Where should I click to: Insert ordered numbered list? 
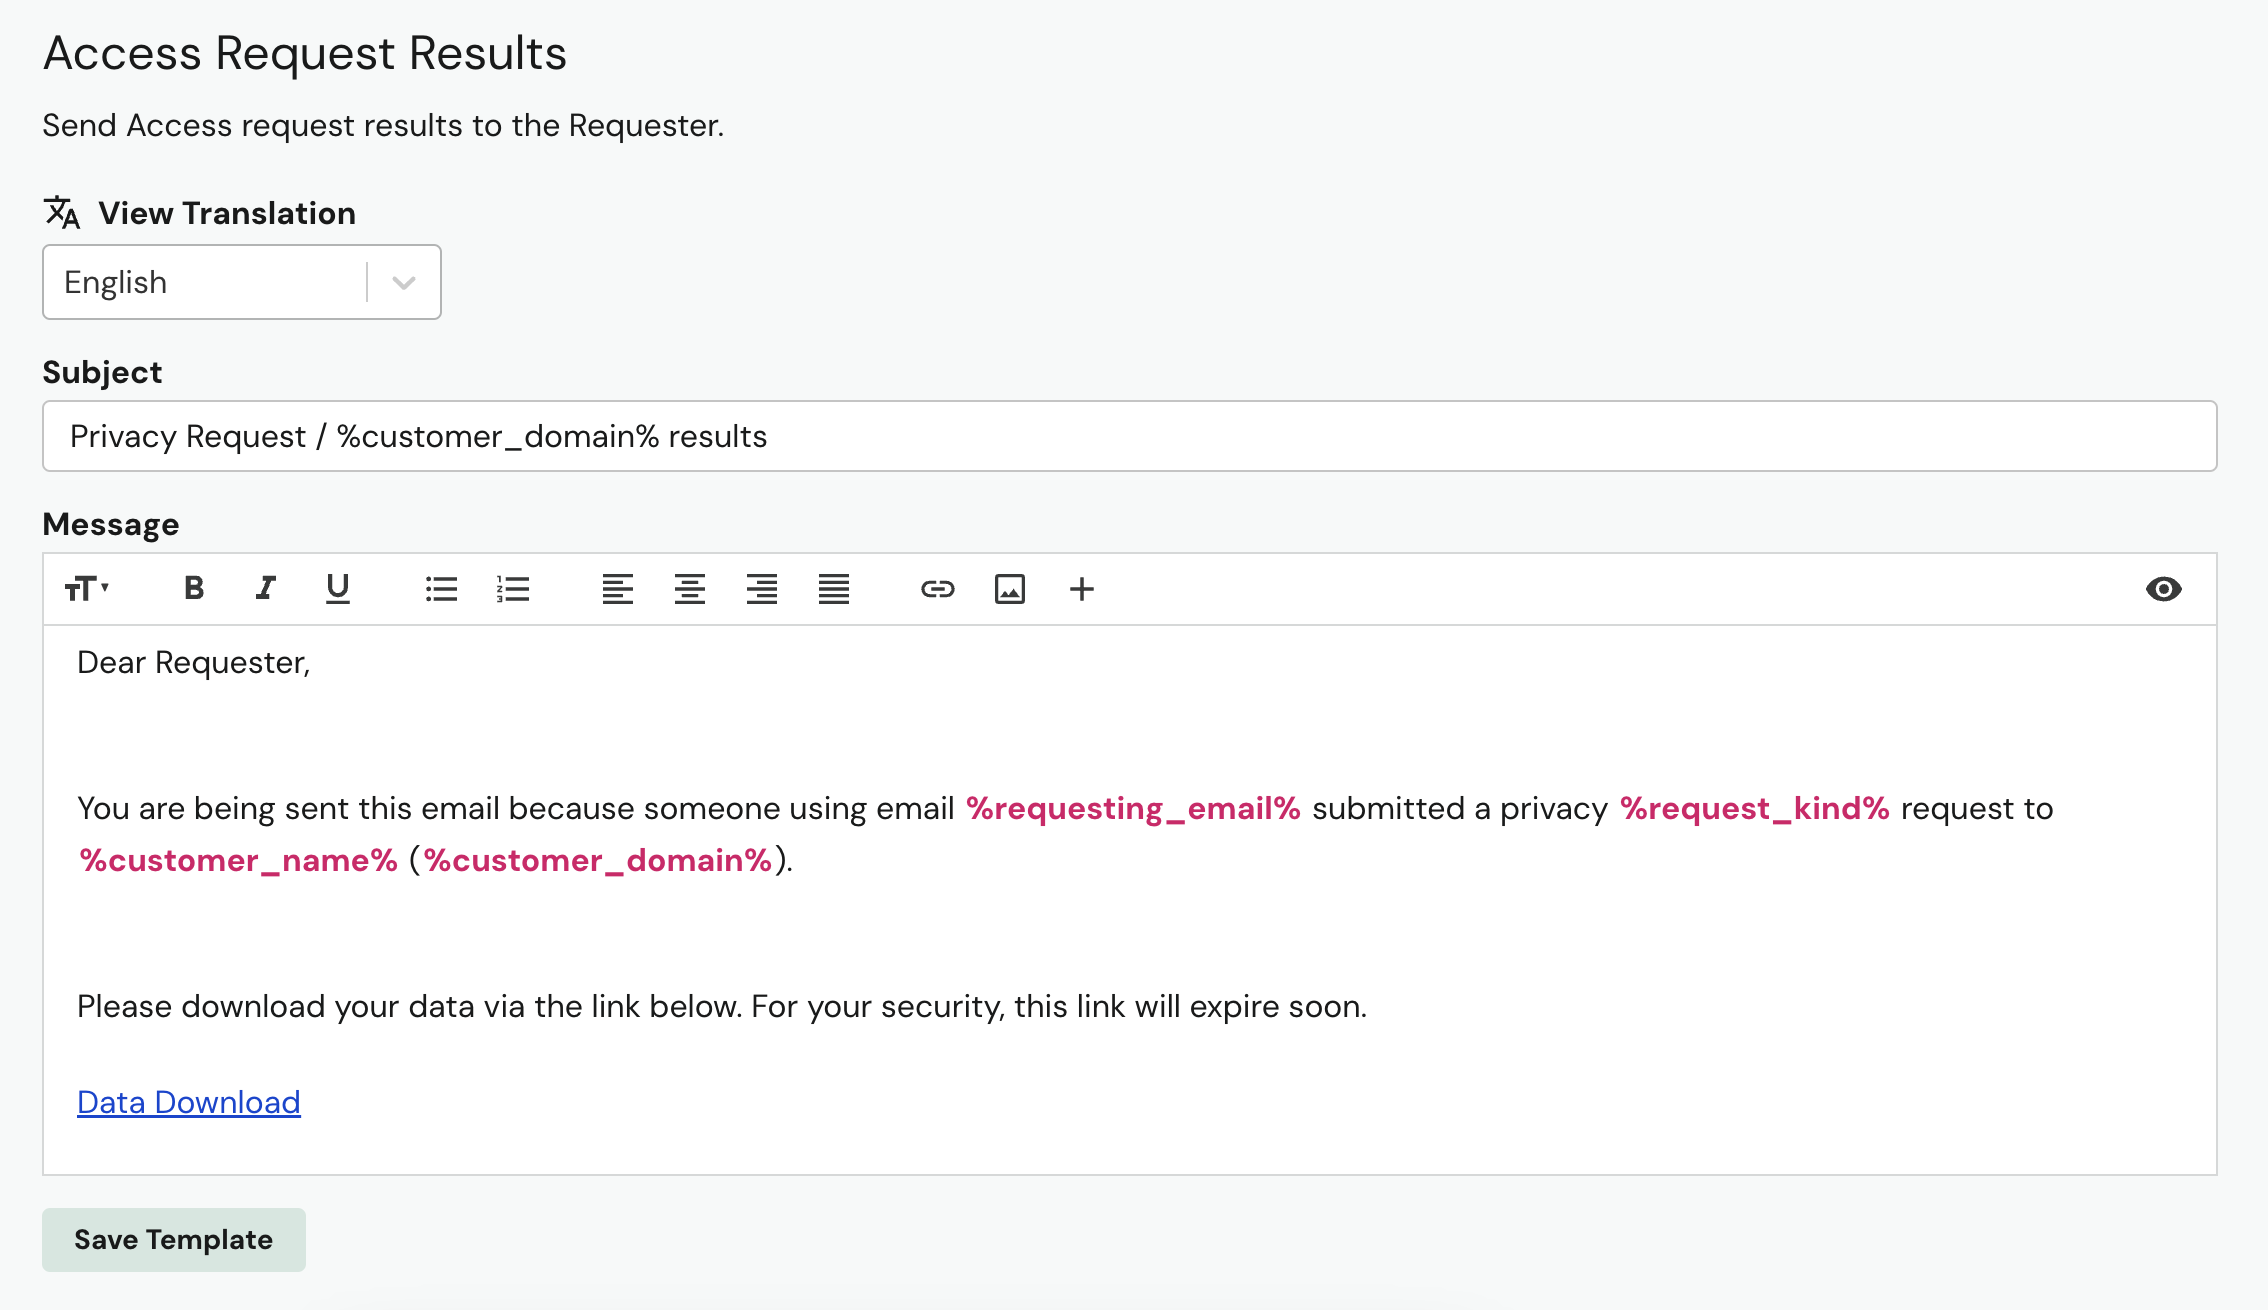513,590
